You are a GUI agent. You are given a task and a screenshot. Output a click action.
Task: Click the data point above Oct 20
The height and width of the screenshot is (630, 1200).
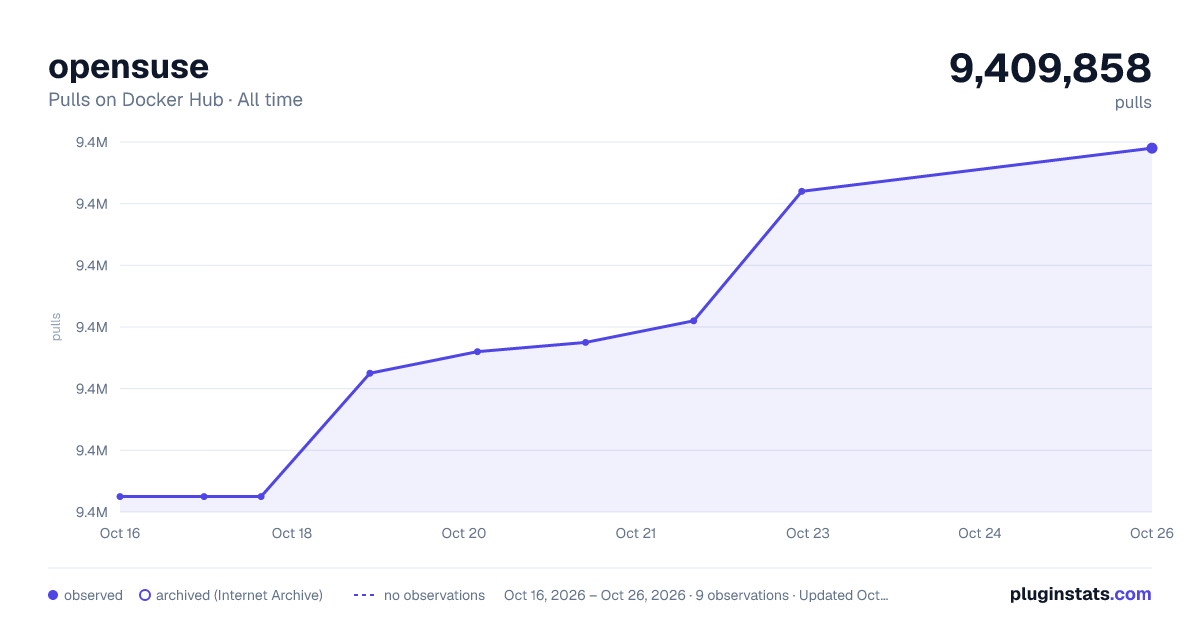[478, 351]
